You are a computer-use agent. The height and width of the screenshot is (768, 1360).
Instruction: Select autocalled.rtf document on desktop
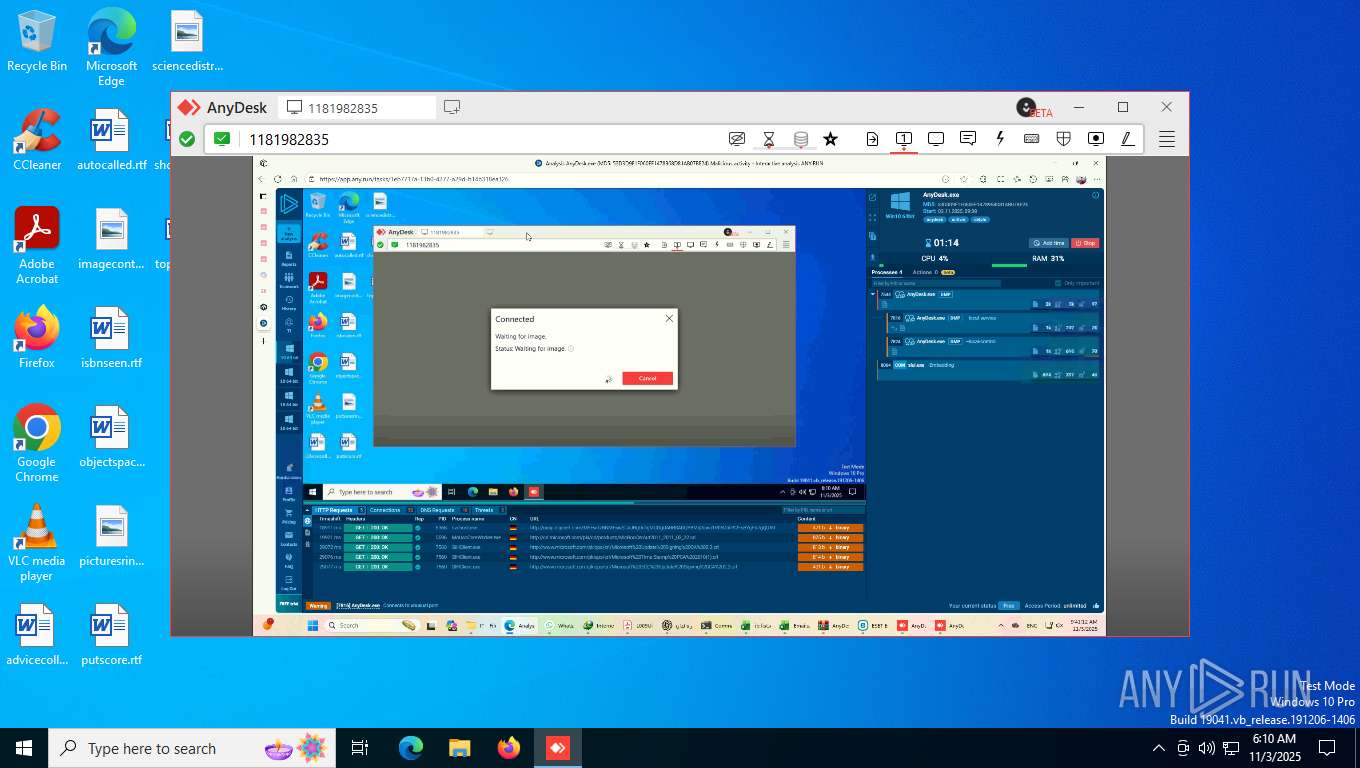[x=111, y=140]
